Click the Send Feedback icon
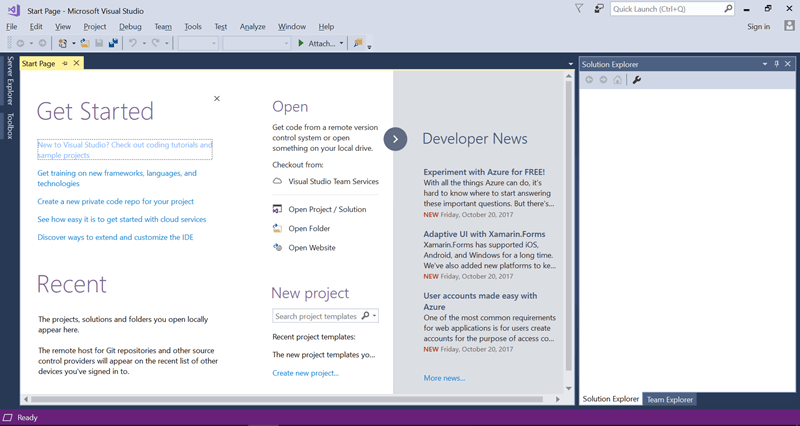This screenshot has height=426, width=800. 598,8
